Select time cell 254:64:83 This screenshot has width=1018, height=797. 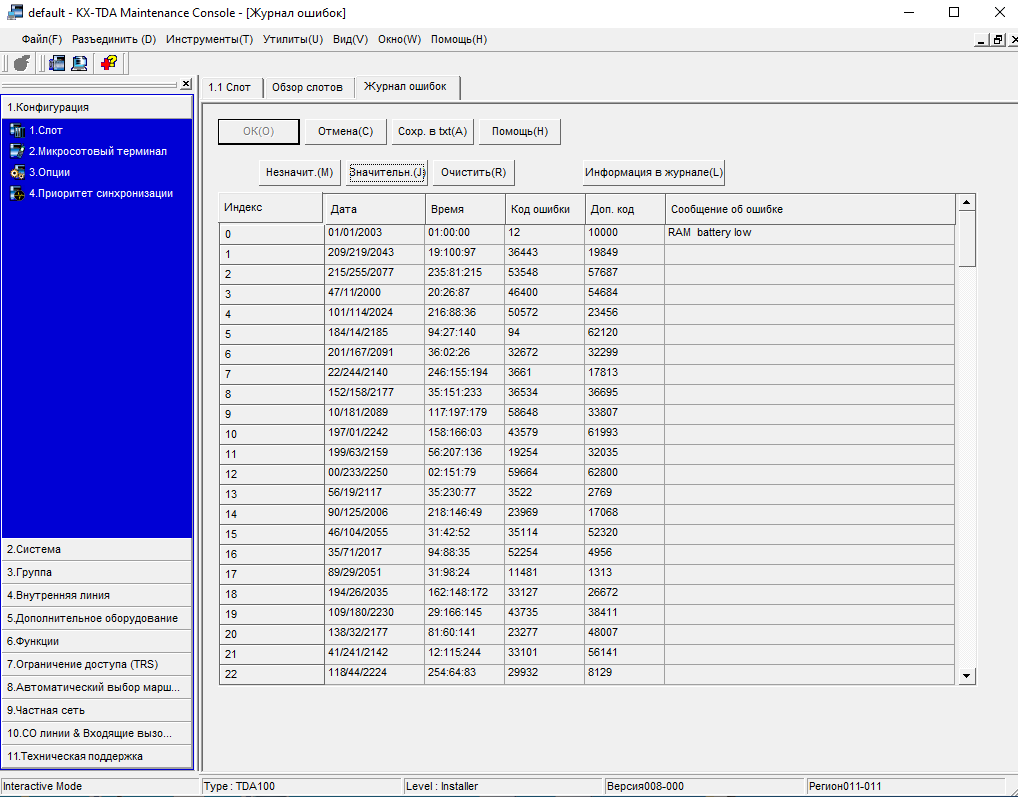click(x=464, y=672)
